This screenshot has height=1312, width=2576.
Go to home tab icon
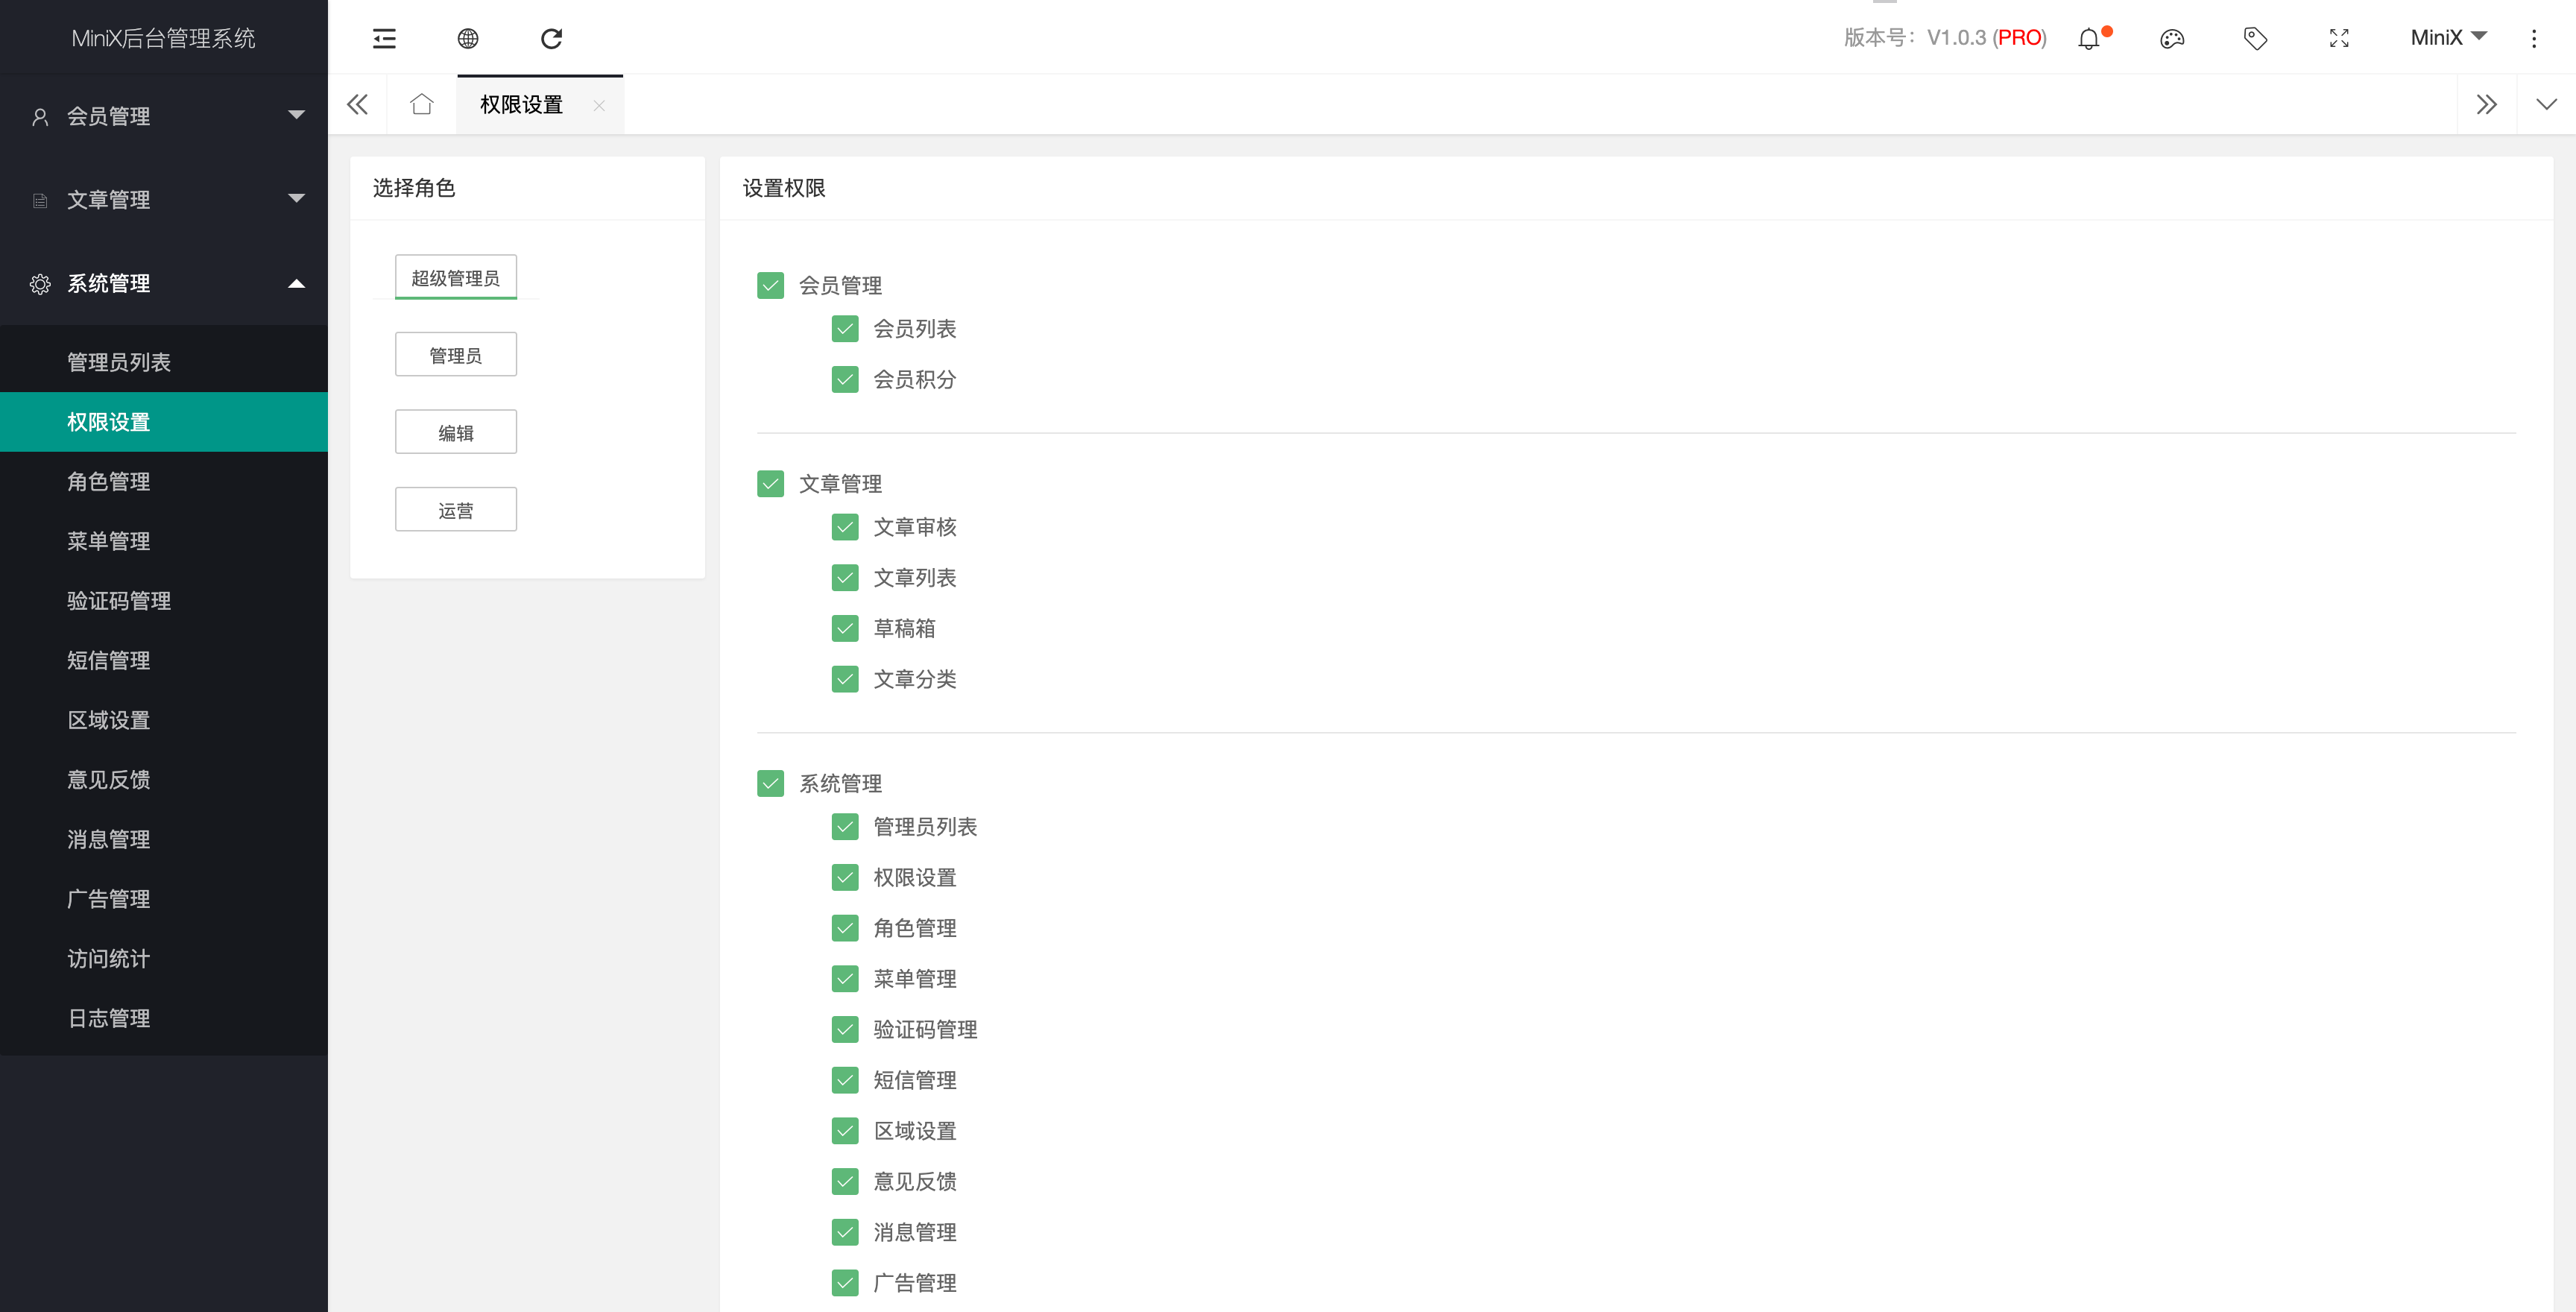coord(421,104)
